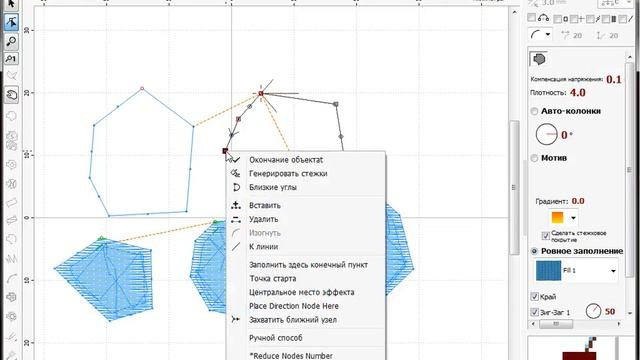Choose Окончание объекта from context menu
Screen dimensions: 640x360
(x=286, y=160)
